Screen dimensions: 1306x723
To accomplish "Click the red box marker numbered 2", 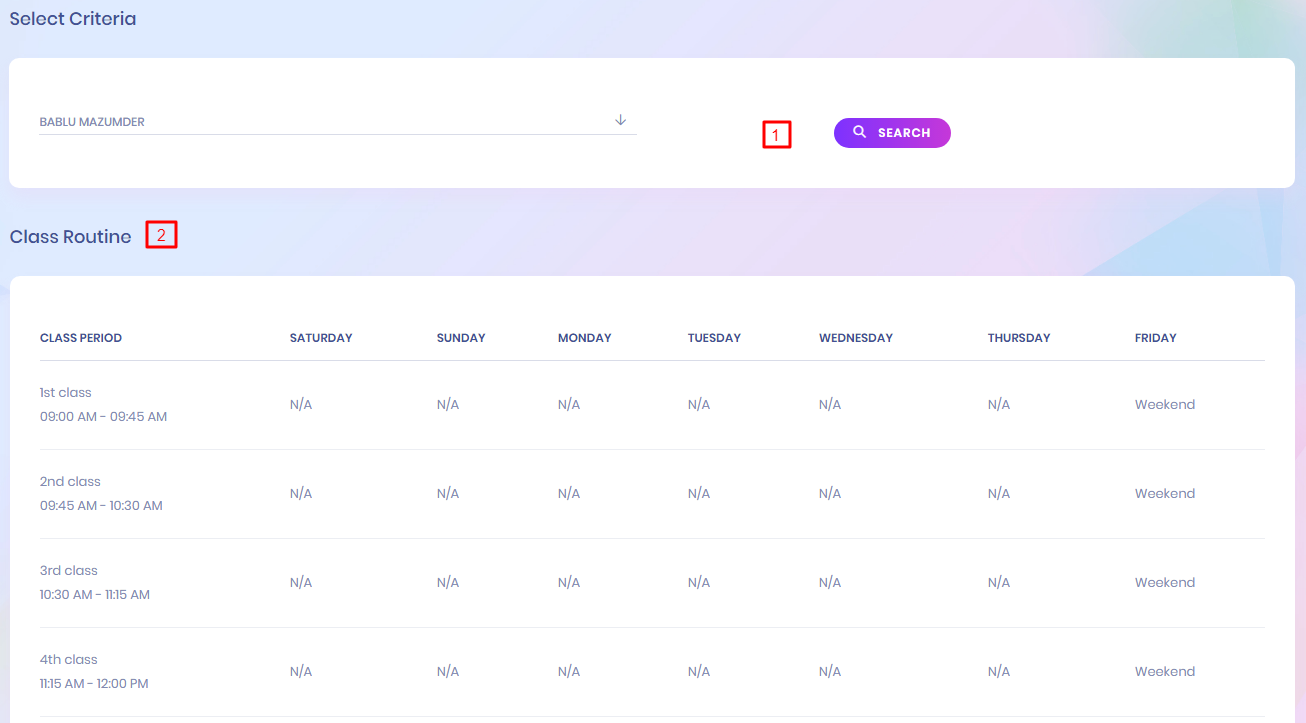I will [x=161, y=235].
